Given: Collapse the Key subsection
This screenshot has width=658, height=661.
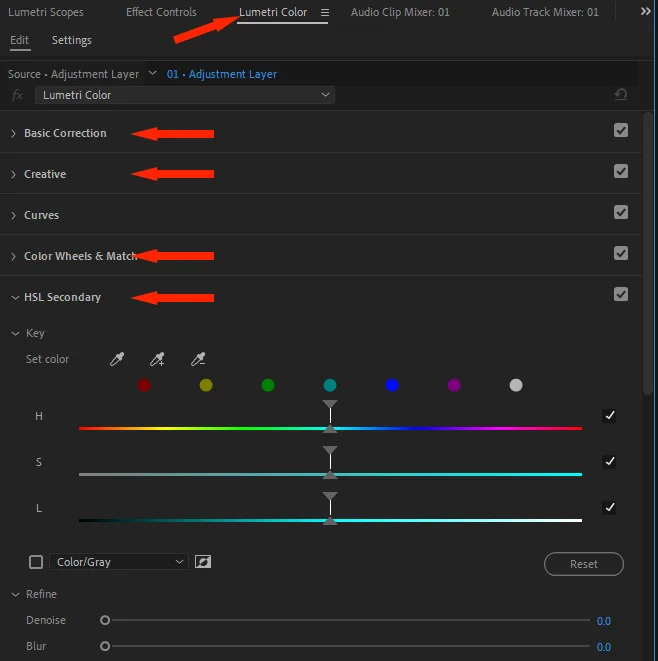Looking at the screenshot, I should coord(15,333).
